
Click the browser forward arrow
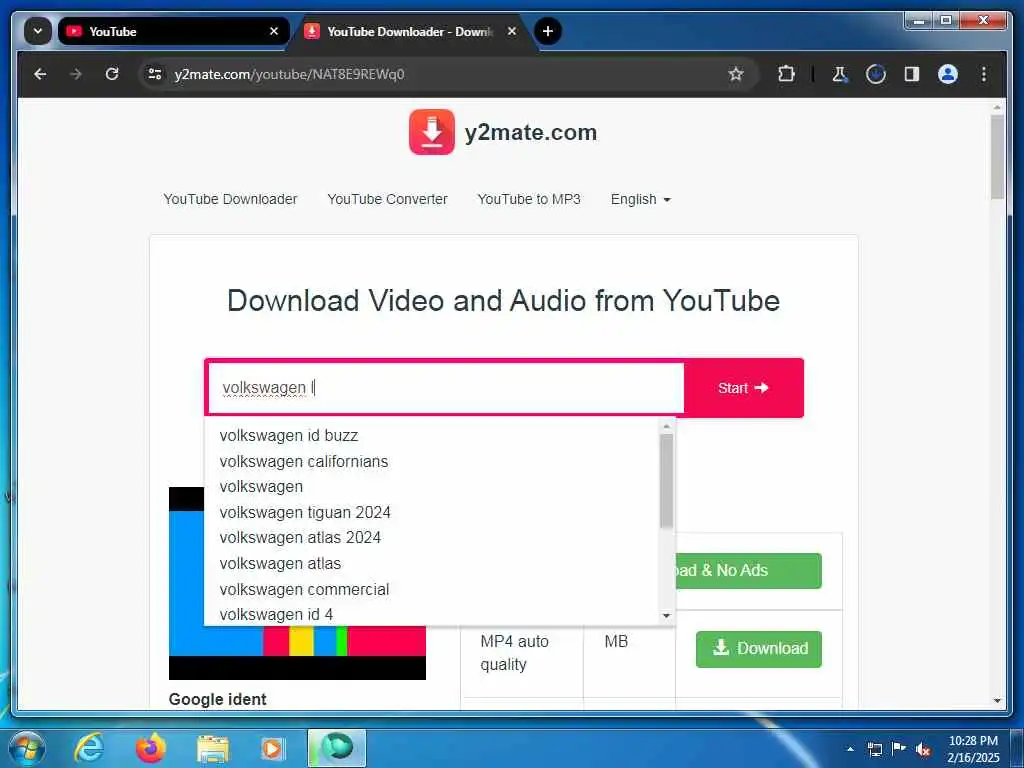76,74
